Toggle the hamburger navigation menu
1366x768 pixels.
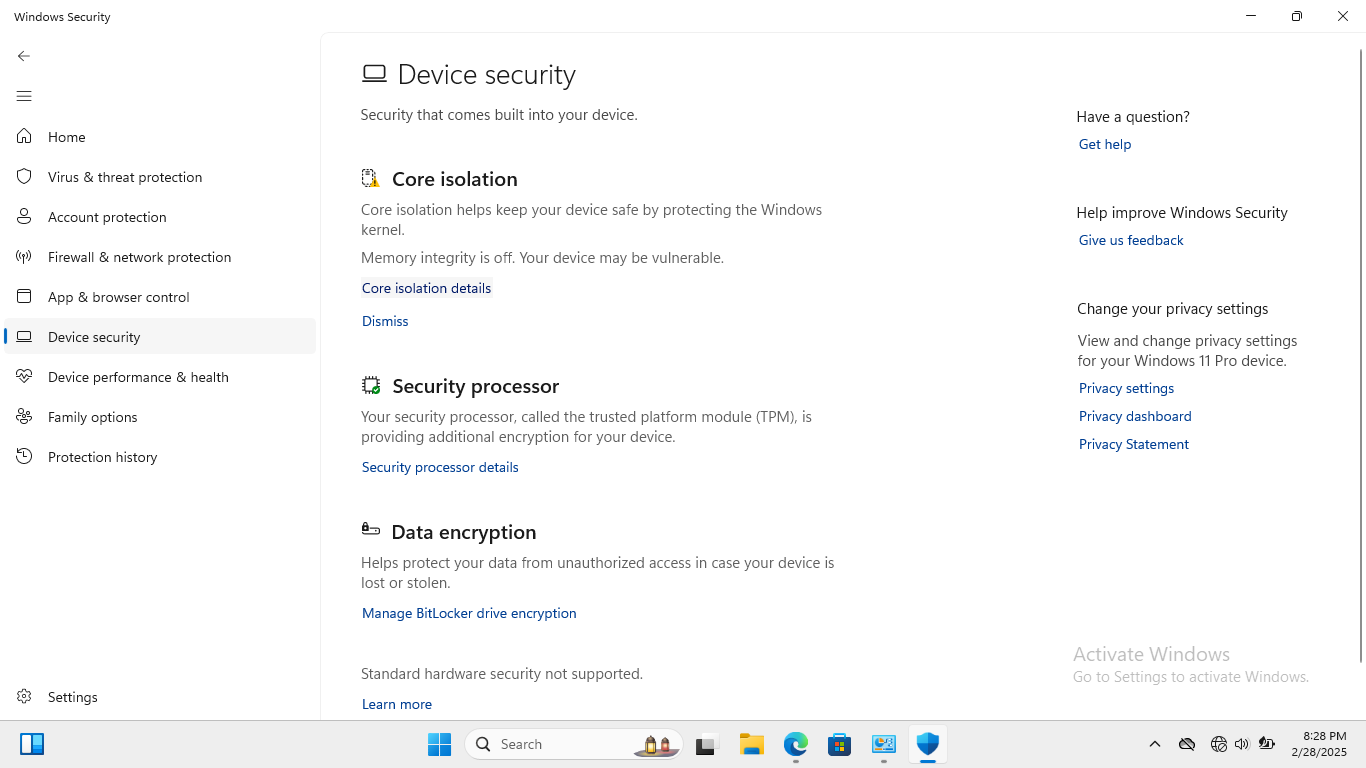tap(24, 96)
